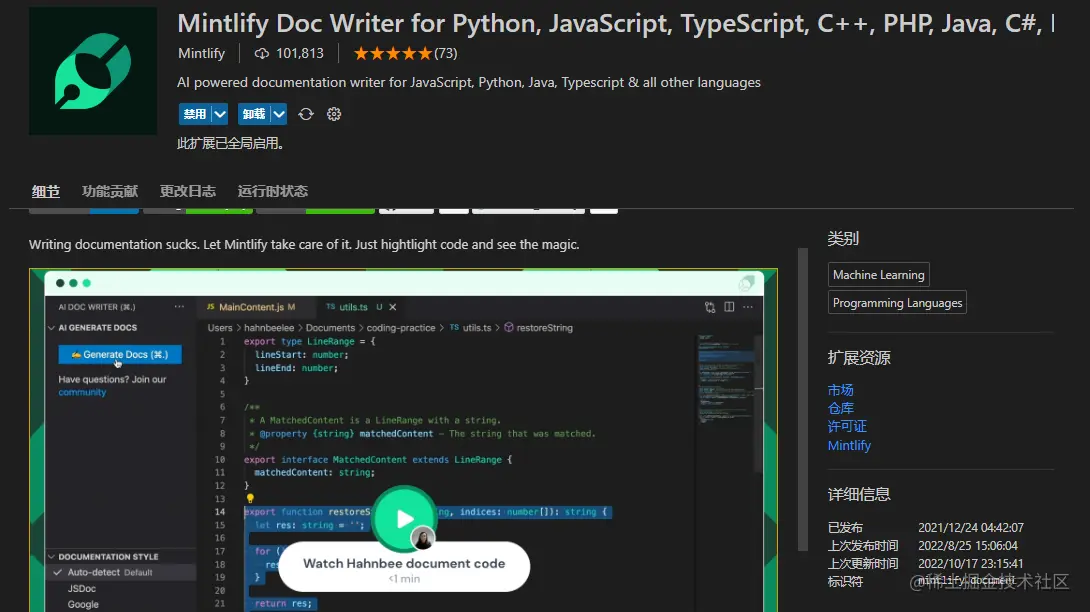Select utils.ts tab in preview
Image resolution: width=1090 pixels, height=612 pixels.
coord(353,307)
